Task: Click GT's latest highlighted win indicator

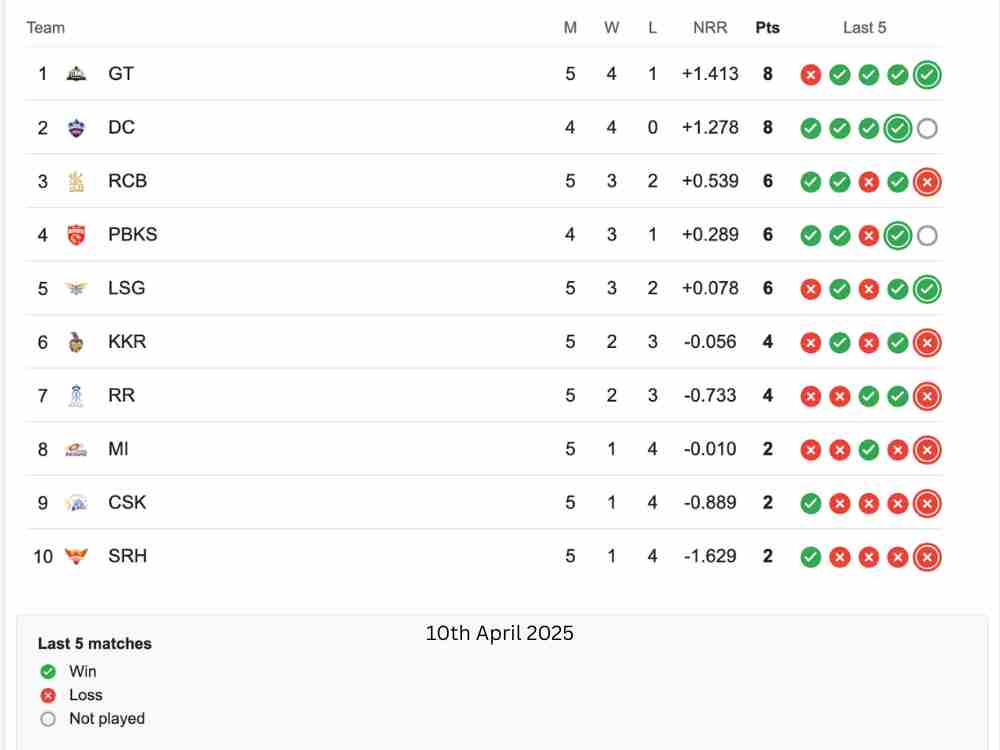Action: click(927, 74)
